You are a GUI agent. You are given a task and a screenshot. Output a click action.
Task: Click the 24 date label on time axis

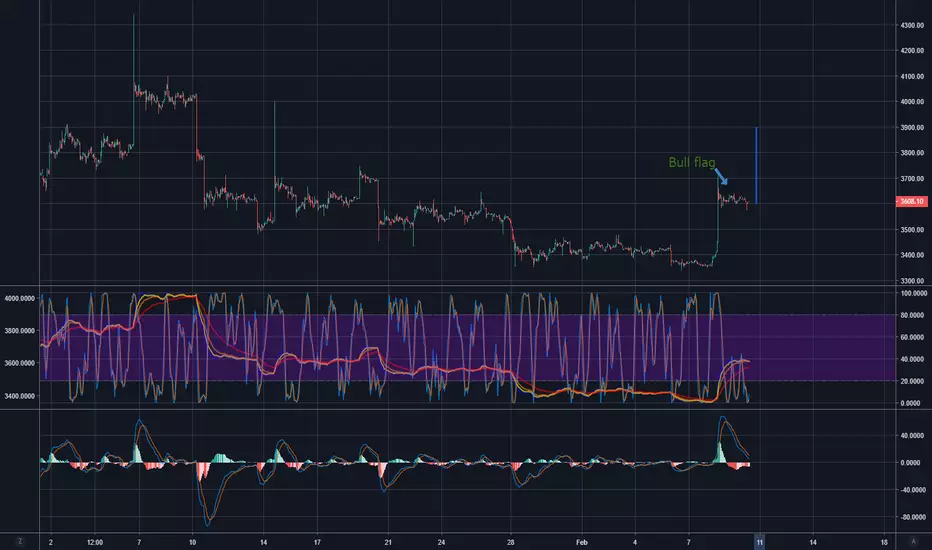tap(441, 542)
